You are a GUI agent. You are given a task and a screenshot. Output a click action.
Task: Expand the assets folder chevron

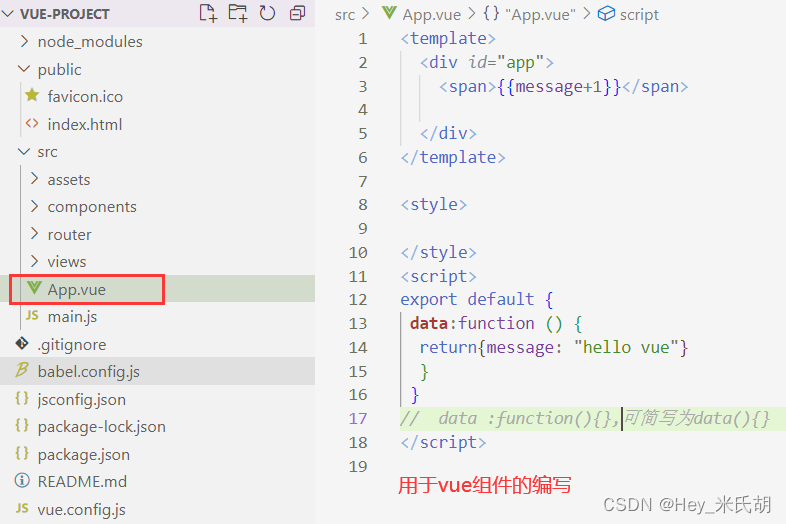(x=34, y=179)
